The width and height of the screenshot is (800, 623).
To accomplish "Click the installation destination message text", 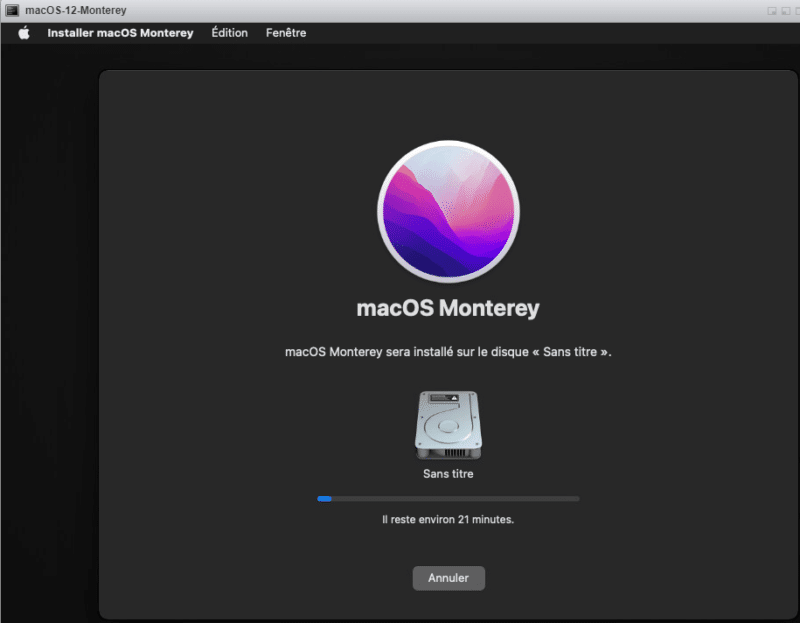I will coord(448,351).
